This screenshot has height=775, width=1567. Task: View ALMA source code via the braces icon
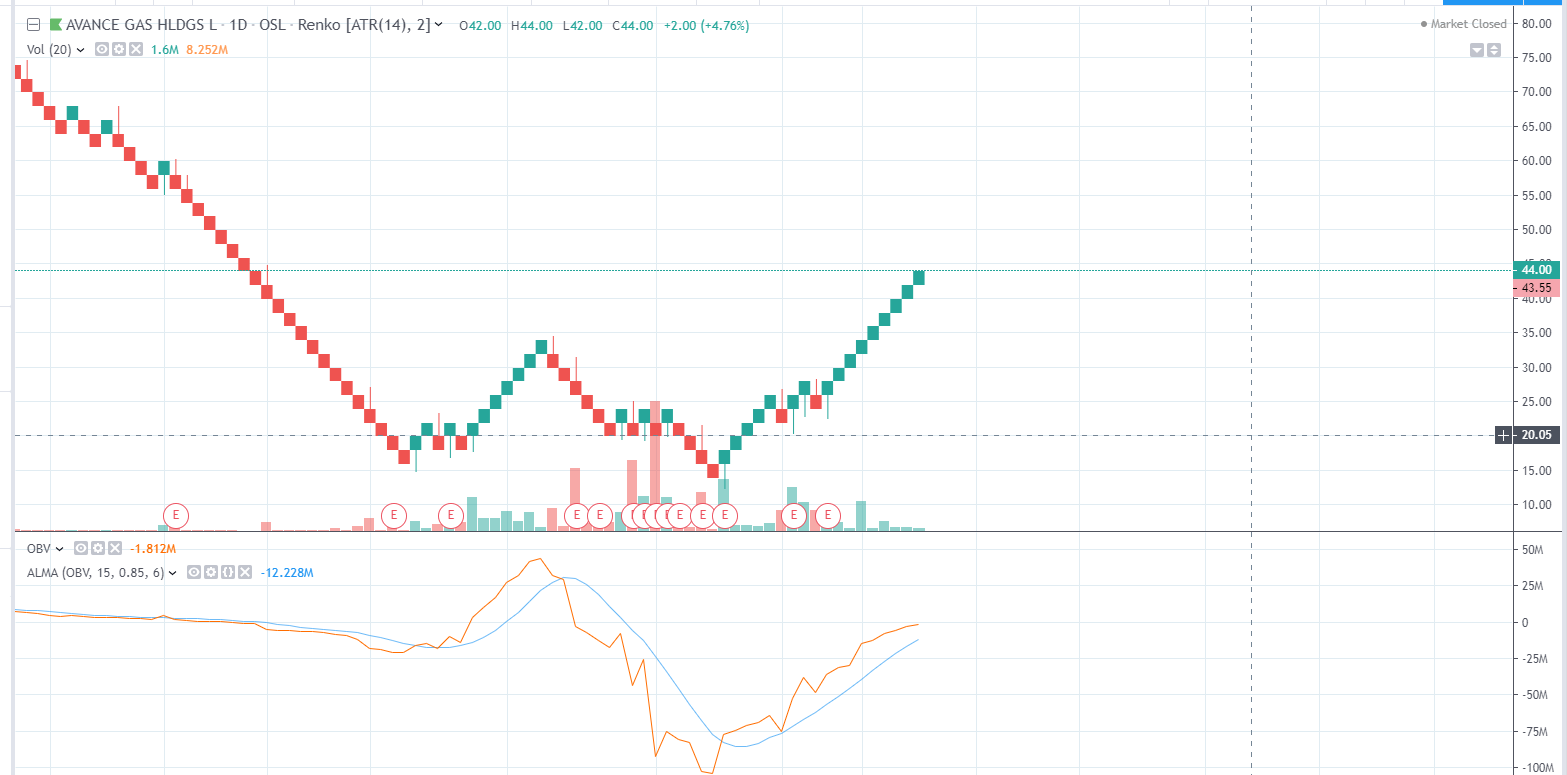[x=228, y=573]
